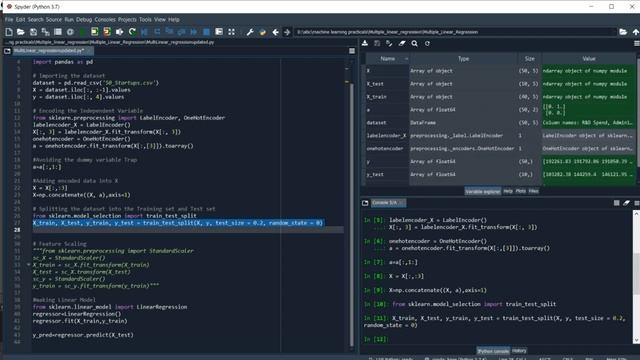
Task: Open the File menu
Action: click(x=9, y=19)
